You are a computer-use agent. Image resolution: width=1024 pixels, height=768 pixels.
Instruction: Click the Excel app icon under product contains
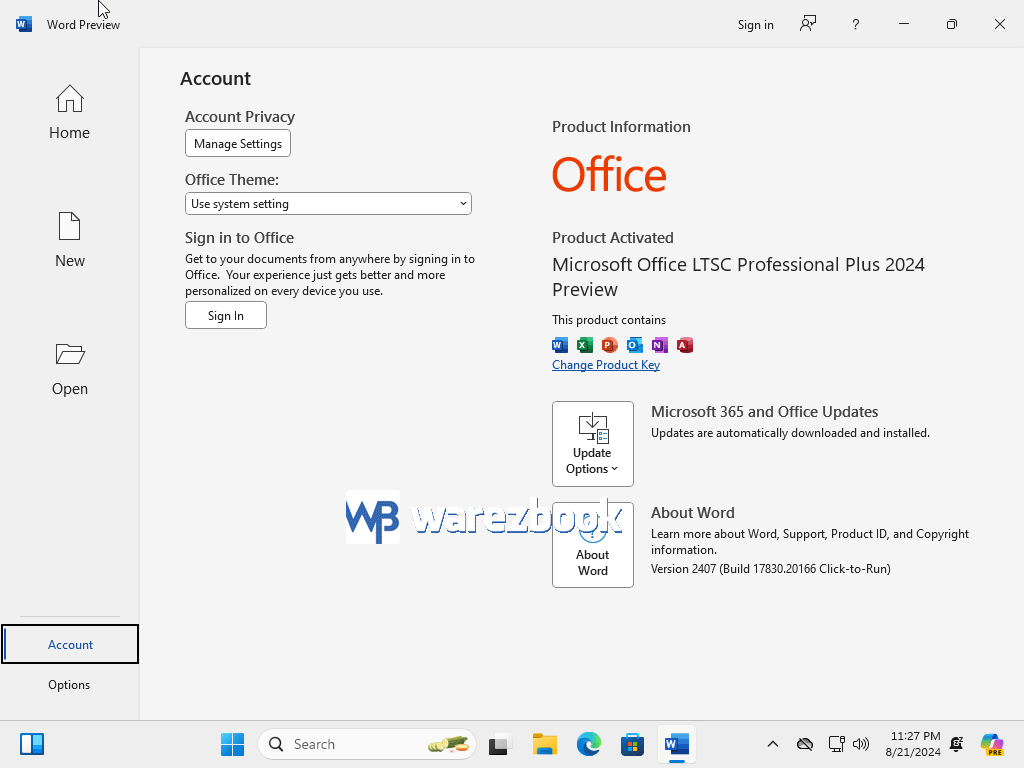(584, 345)
